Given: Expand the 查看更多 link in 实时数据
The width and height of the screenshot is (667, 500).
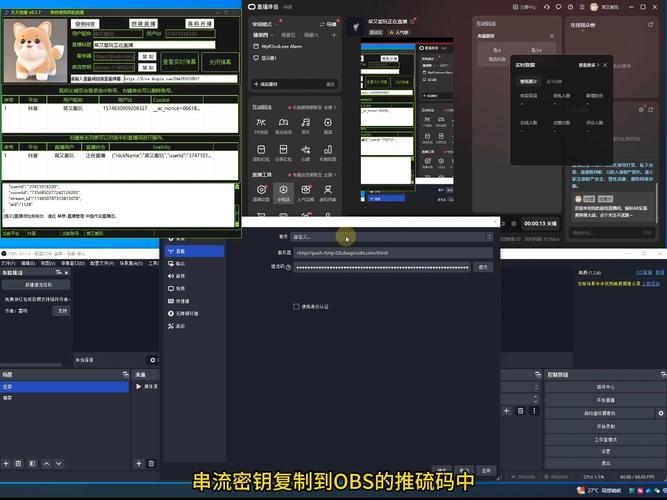Looking at the screenshot, I should 588,65.
